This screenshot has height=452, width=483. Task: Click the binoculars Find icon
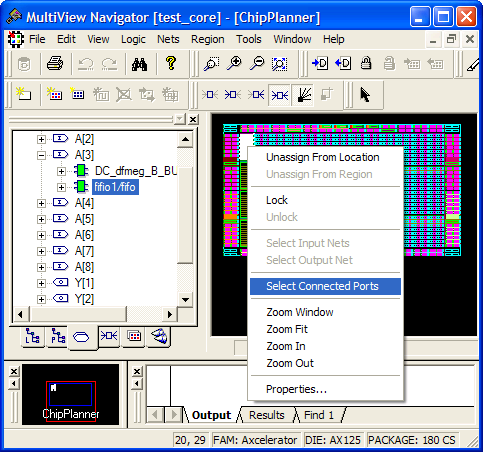coord(139,64)
